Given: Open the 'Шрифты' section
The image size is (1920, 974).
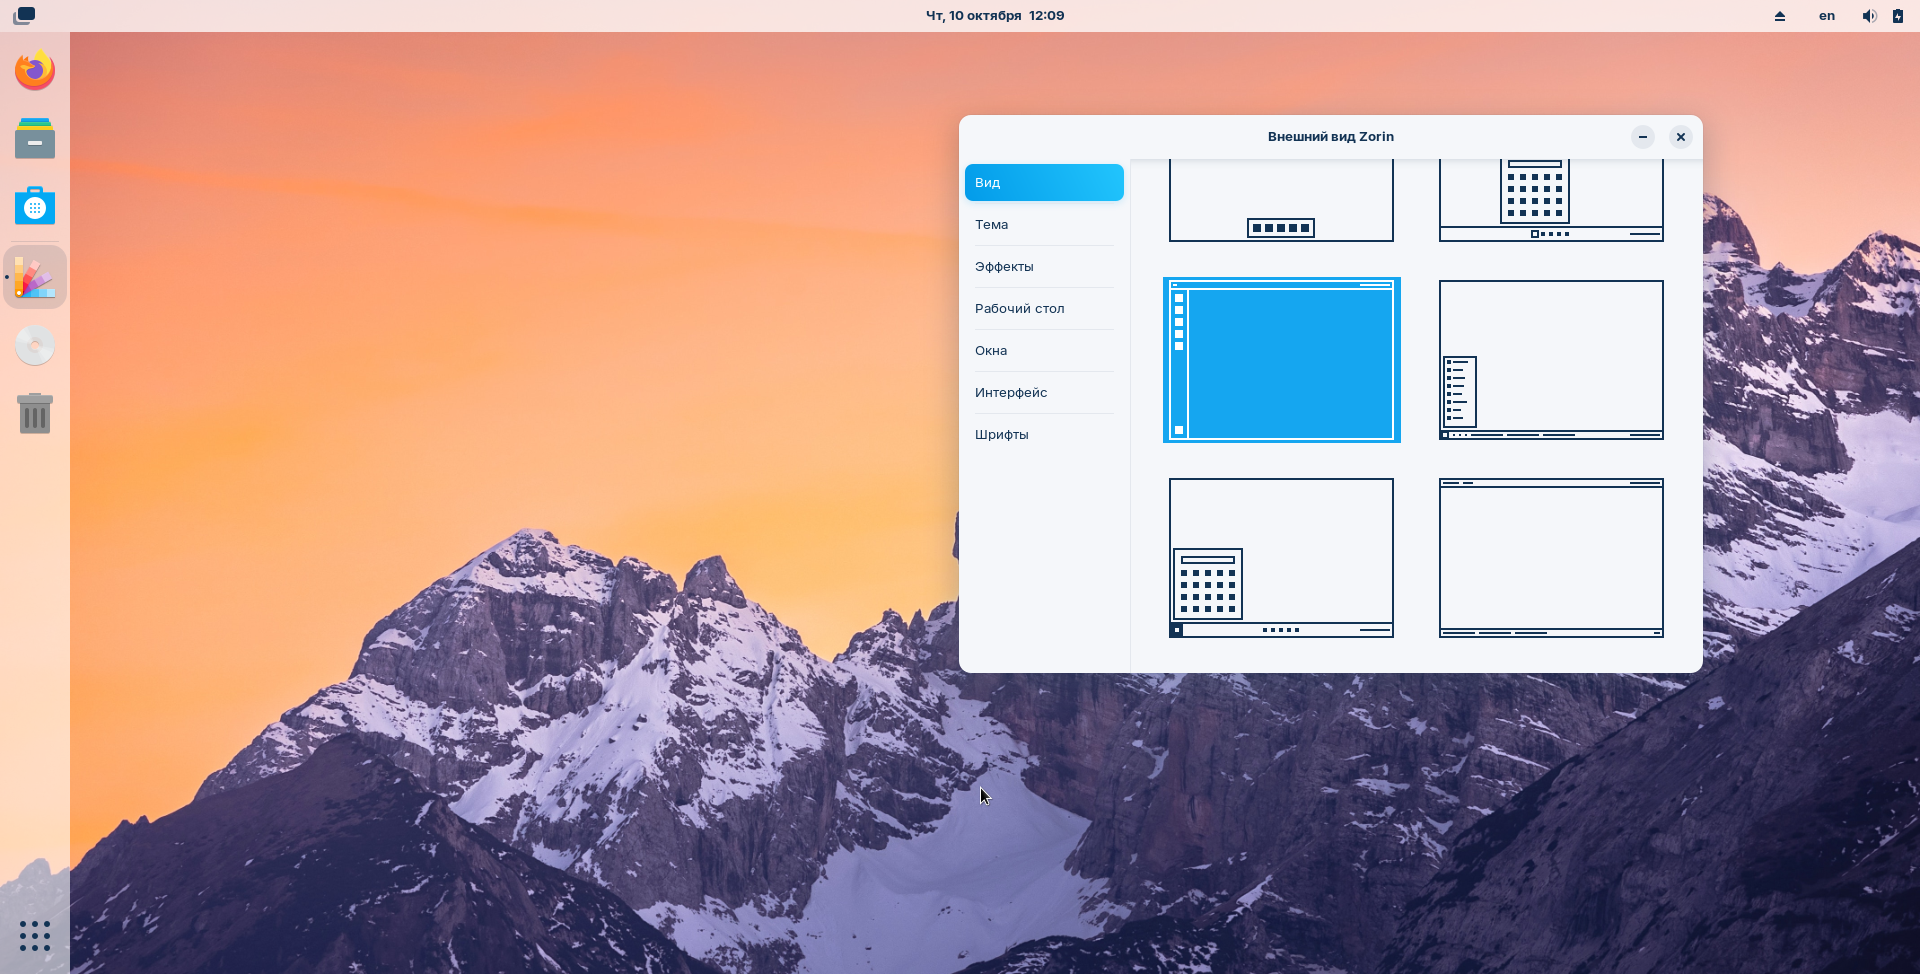Looking at the screenshot, I should 1044,434.
